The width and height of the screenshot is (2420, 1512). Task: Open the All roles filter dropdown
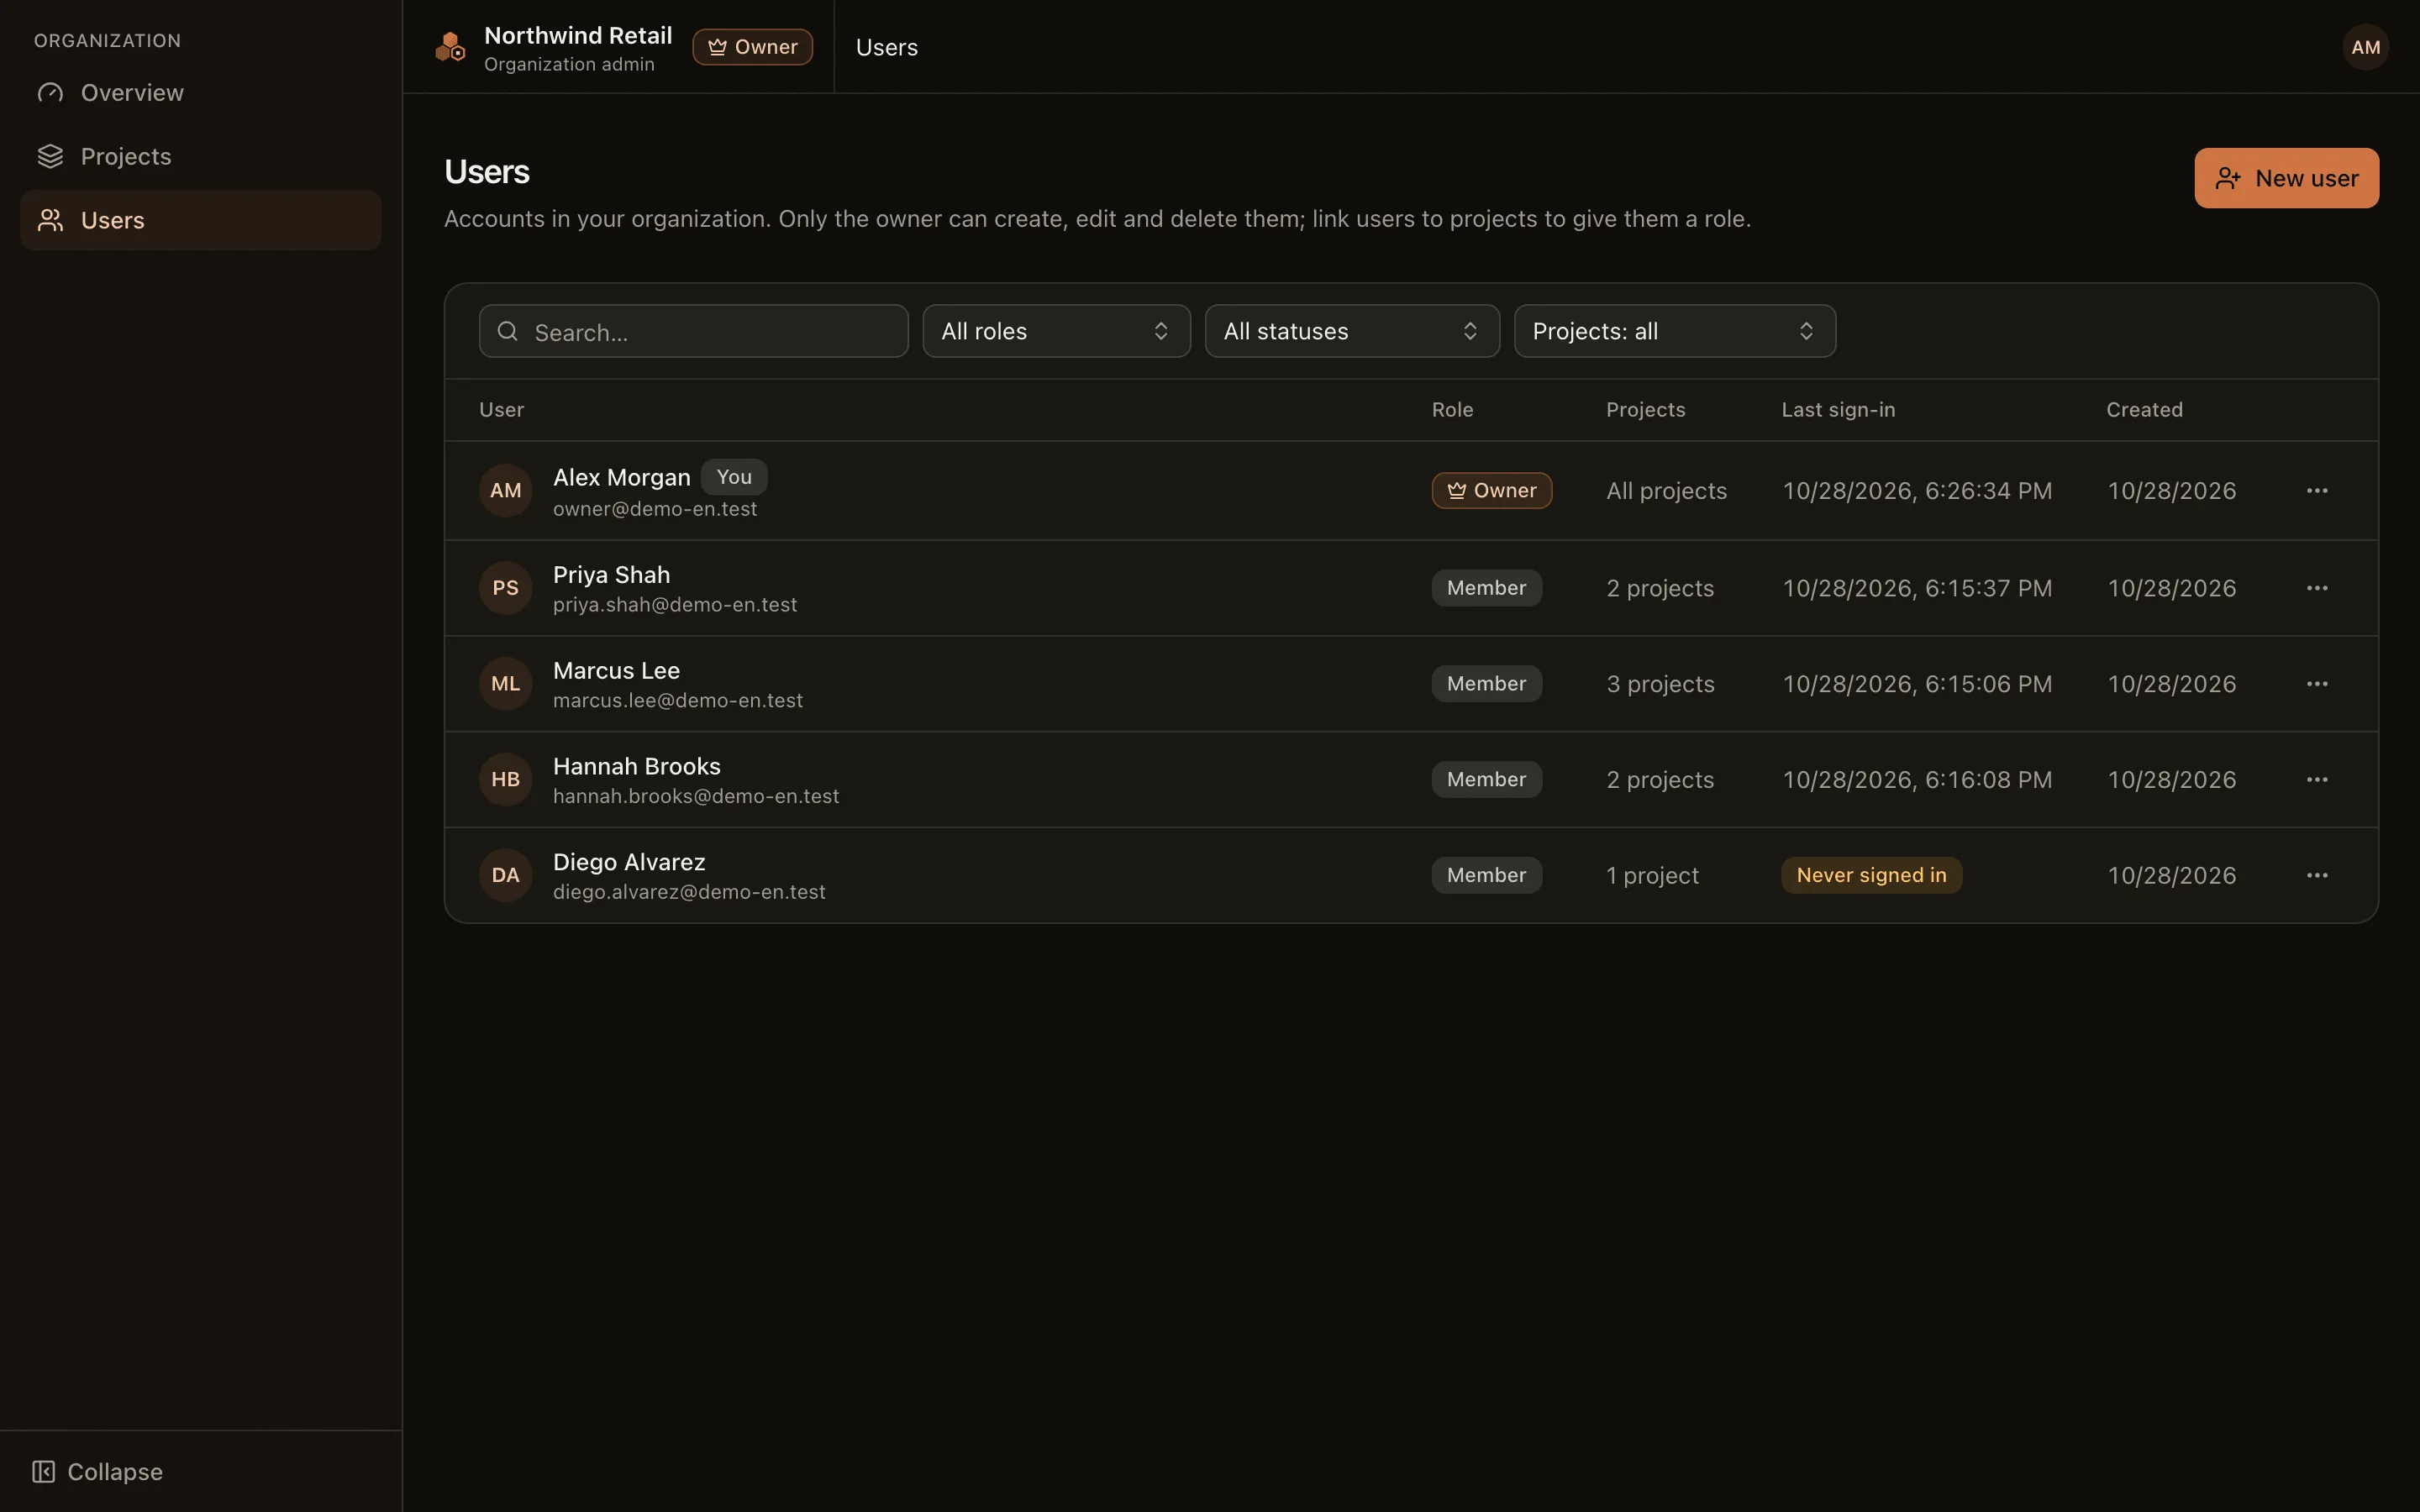click(x=1056, y=331)
